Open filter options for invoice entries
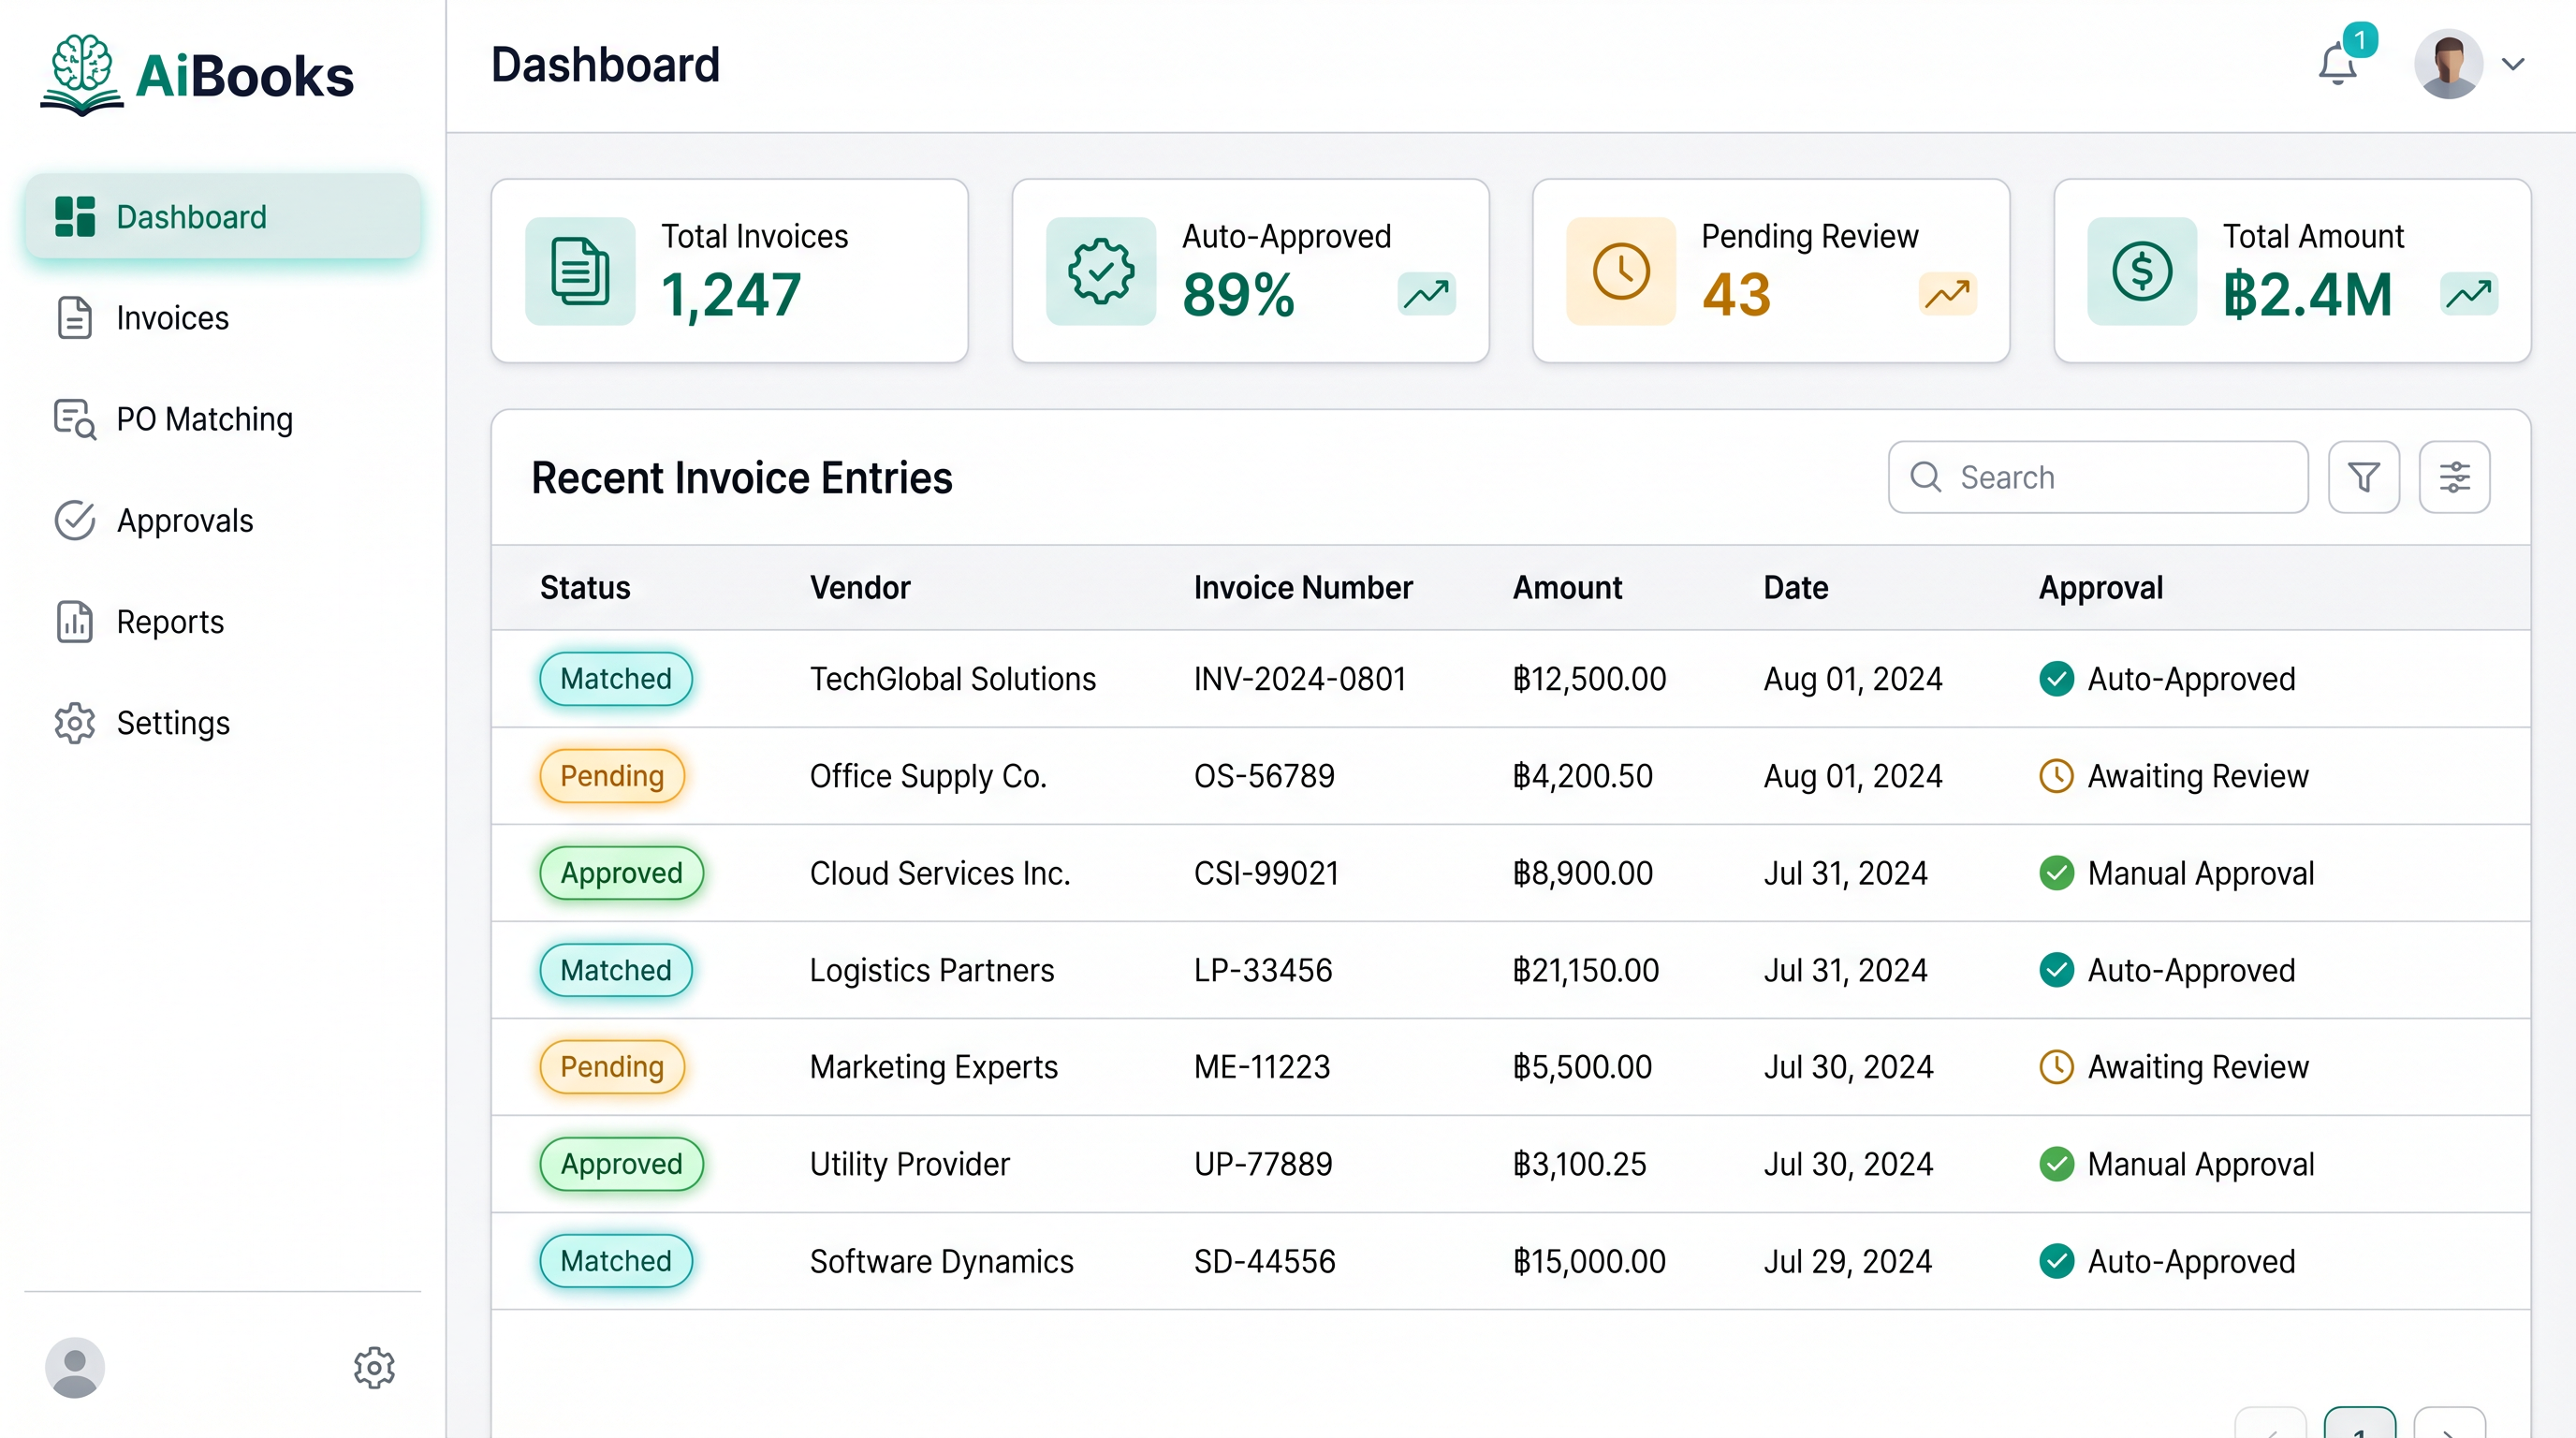 pos(2364,477)
